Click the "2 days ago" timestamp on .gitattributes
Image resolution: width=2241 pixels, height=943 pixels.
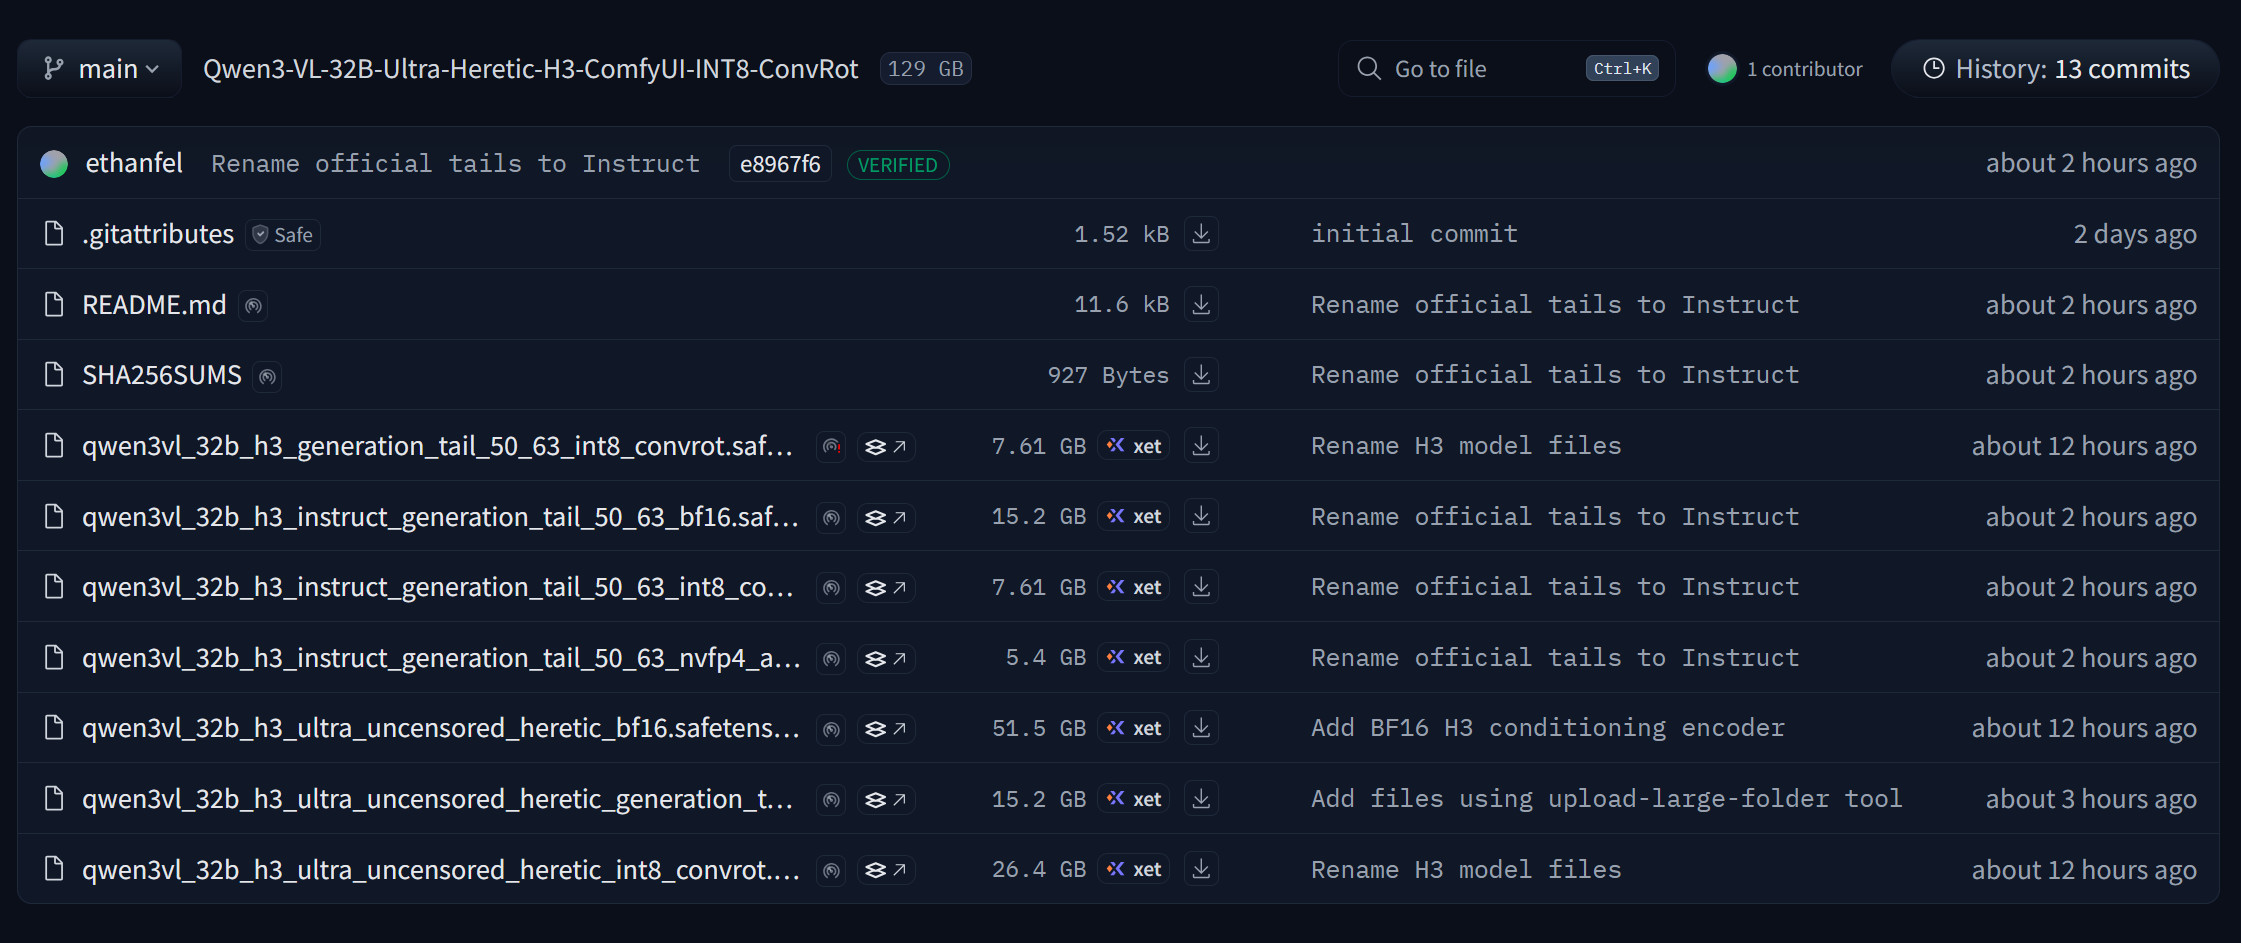[2135, 234]
